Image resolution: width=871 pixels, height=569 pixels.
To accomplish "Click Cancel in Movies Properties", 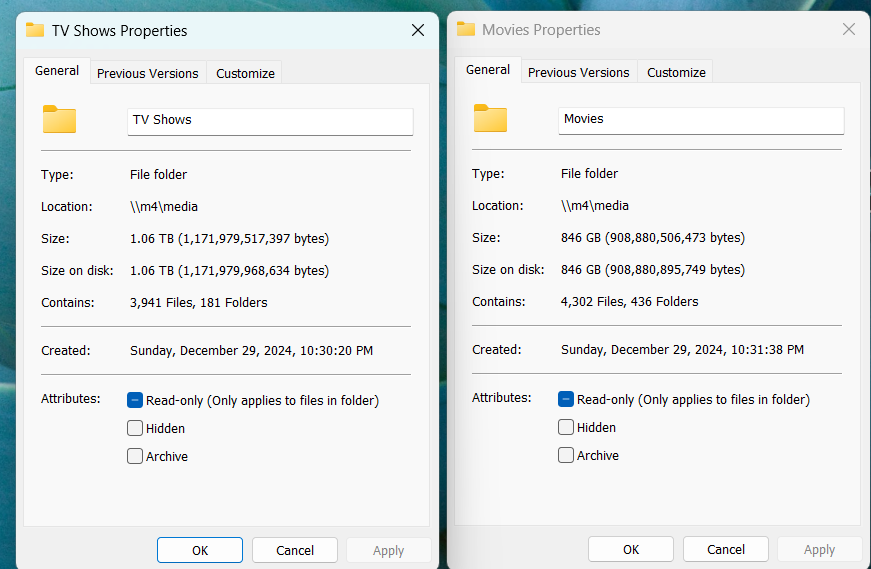I will click(x=726, y=549).
